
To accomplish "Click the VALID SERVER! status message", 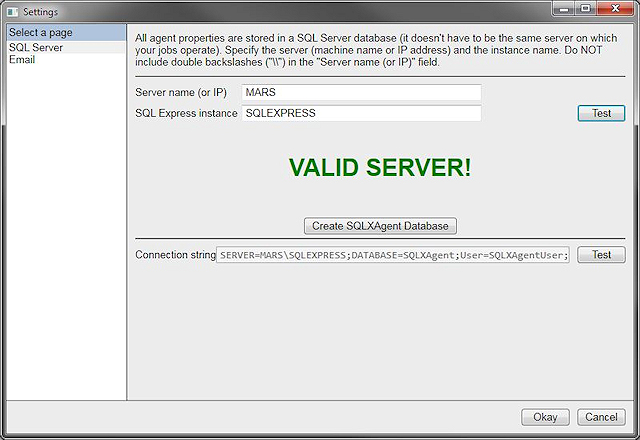I will [380, 167].
